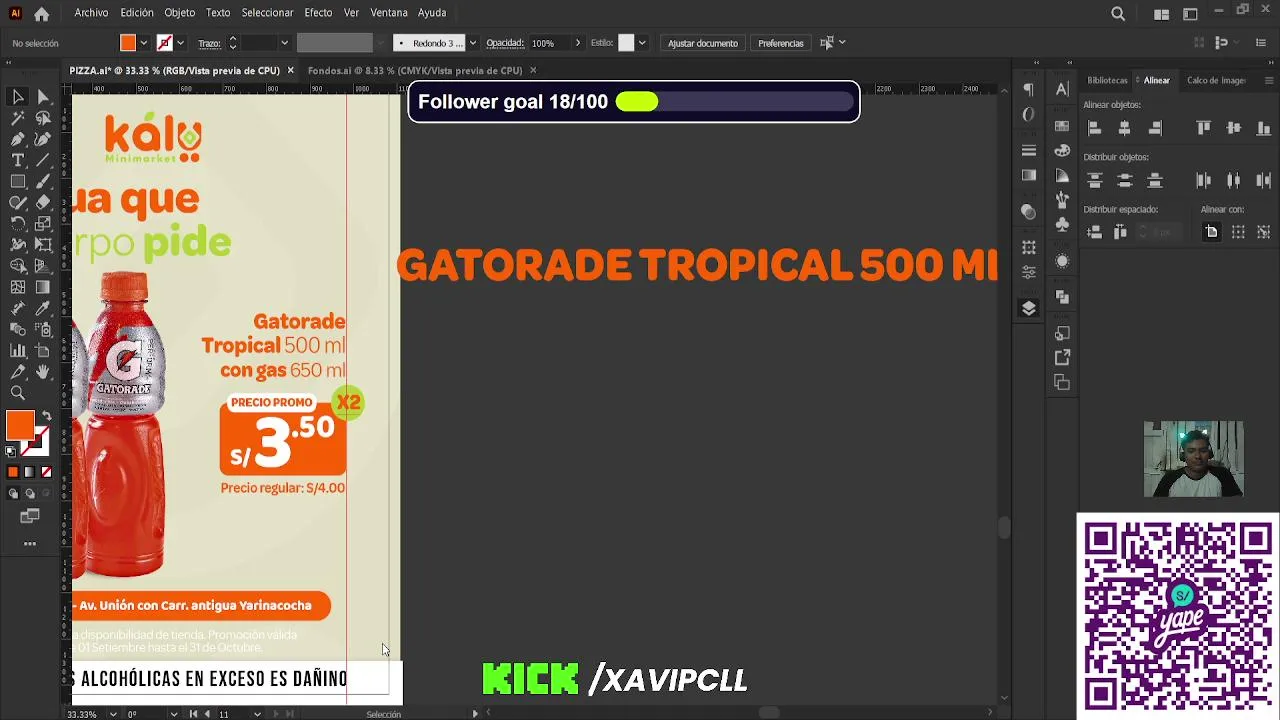Select the Direct Selection tool
Image resolution: width=1280 pixels, height=720 pixels.
[x=43, y=97]
